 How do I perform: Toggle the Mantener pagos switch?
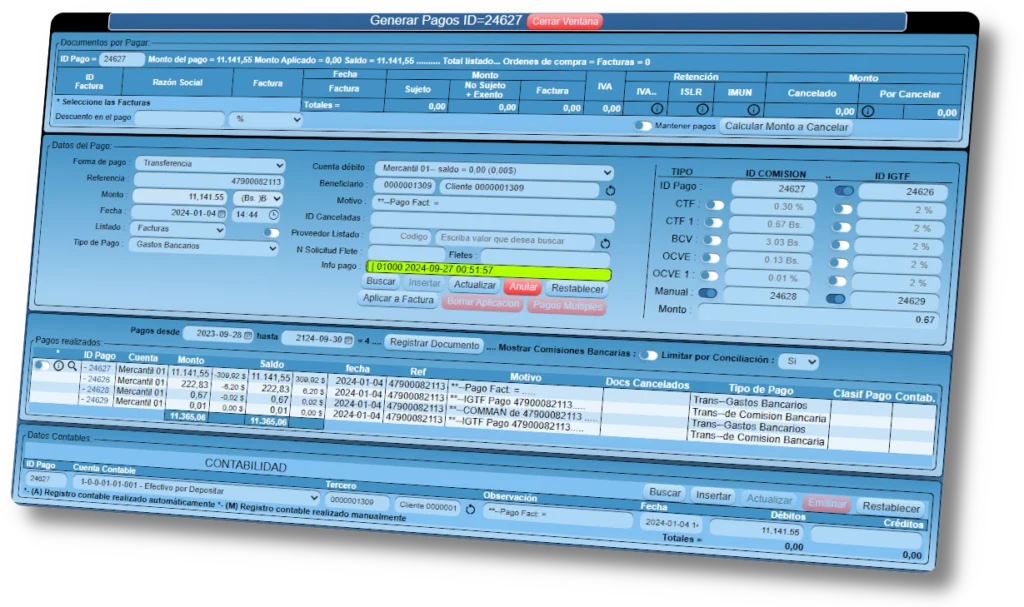tap(644, 126)
